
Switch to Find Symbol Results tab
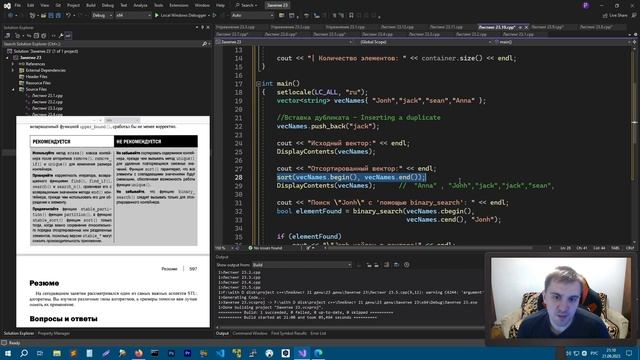pos(289,333)
